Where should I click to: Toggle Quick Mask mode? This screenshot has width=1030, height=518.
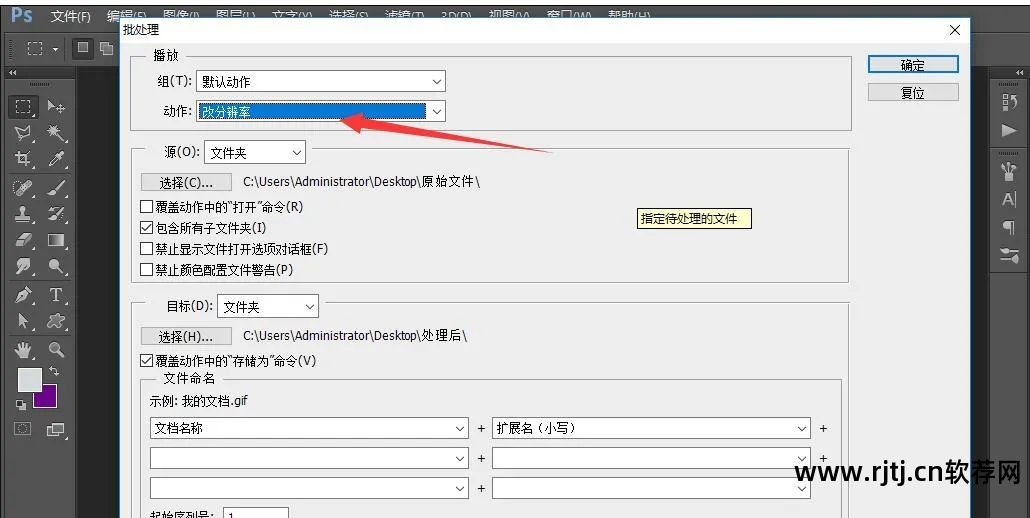23,429
